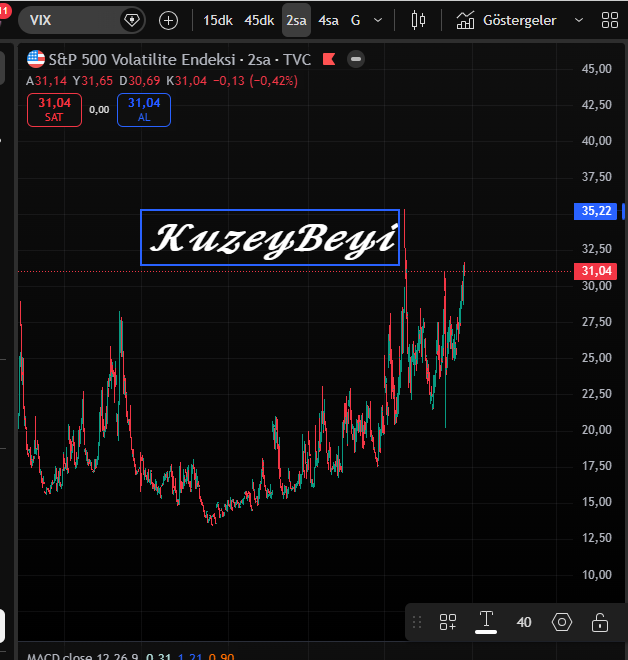
Task: Click the 35,22 blue price label
Action: pyautogui.click(x=595, y=211)
